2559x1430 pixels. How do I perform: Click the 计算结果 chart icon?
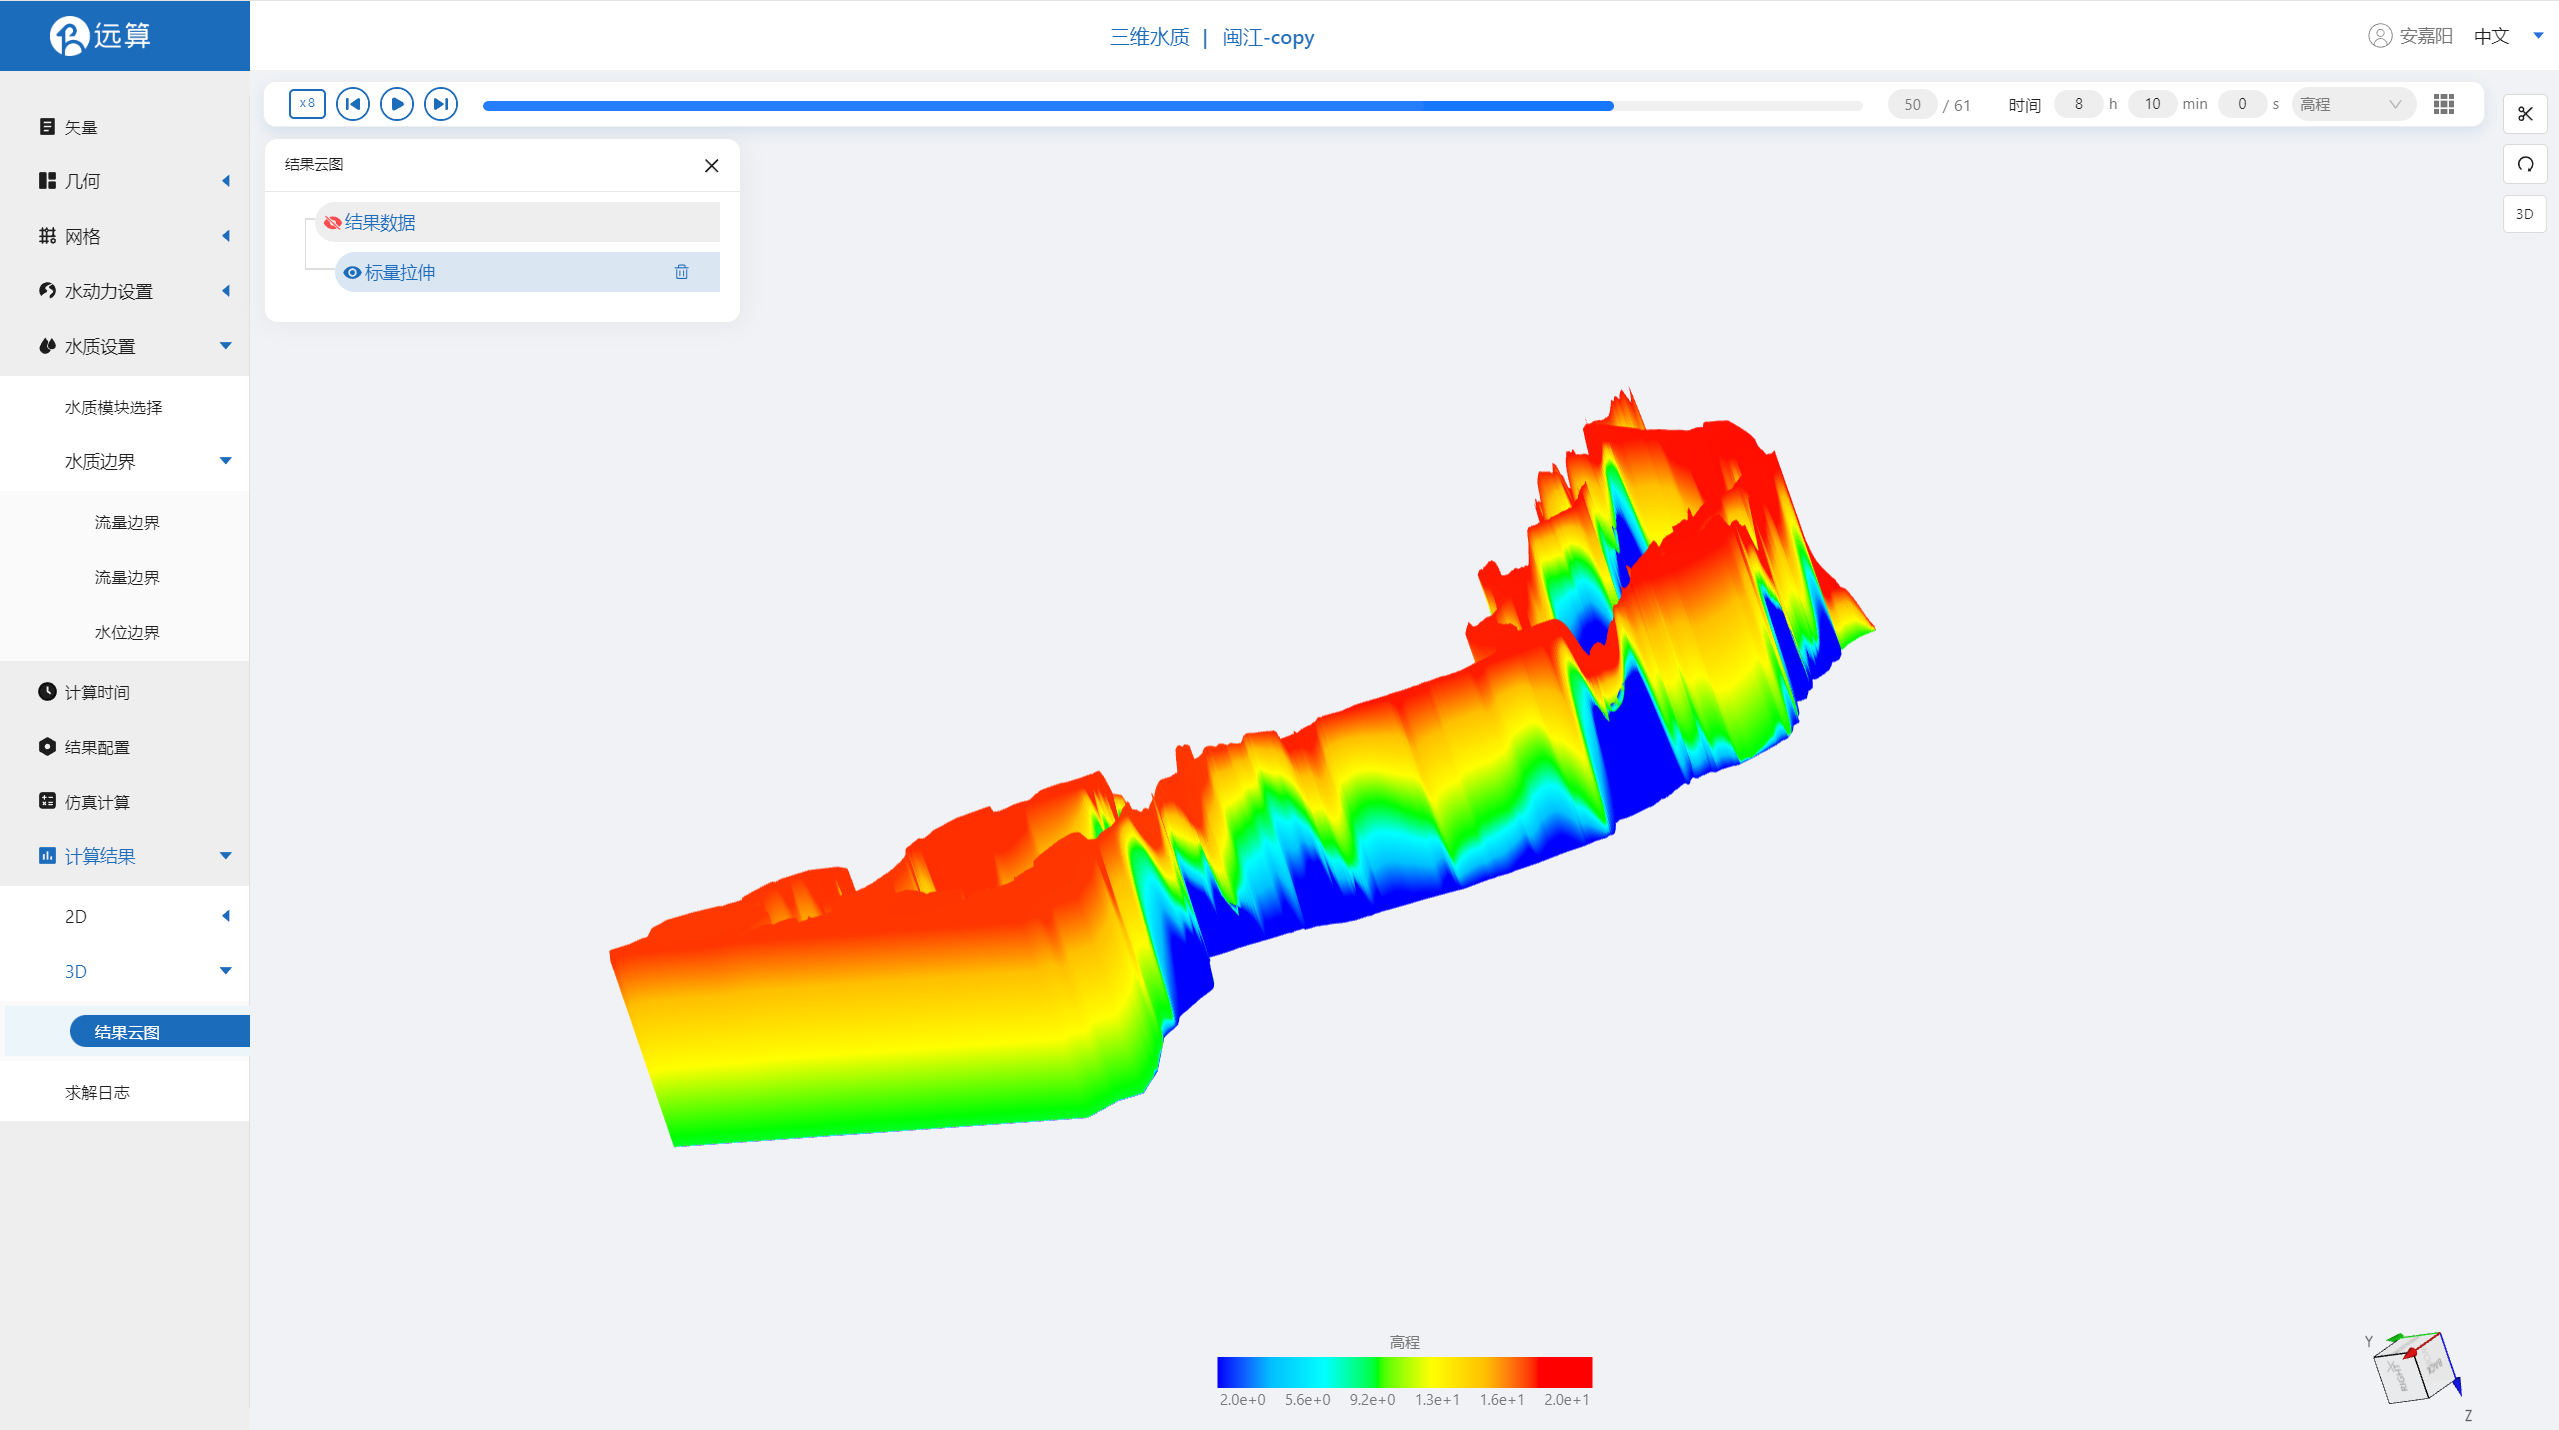(x=47, y=856)
